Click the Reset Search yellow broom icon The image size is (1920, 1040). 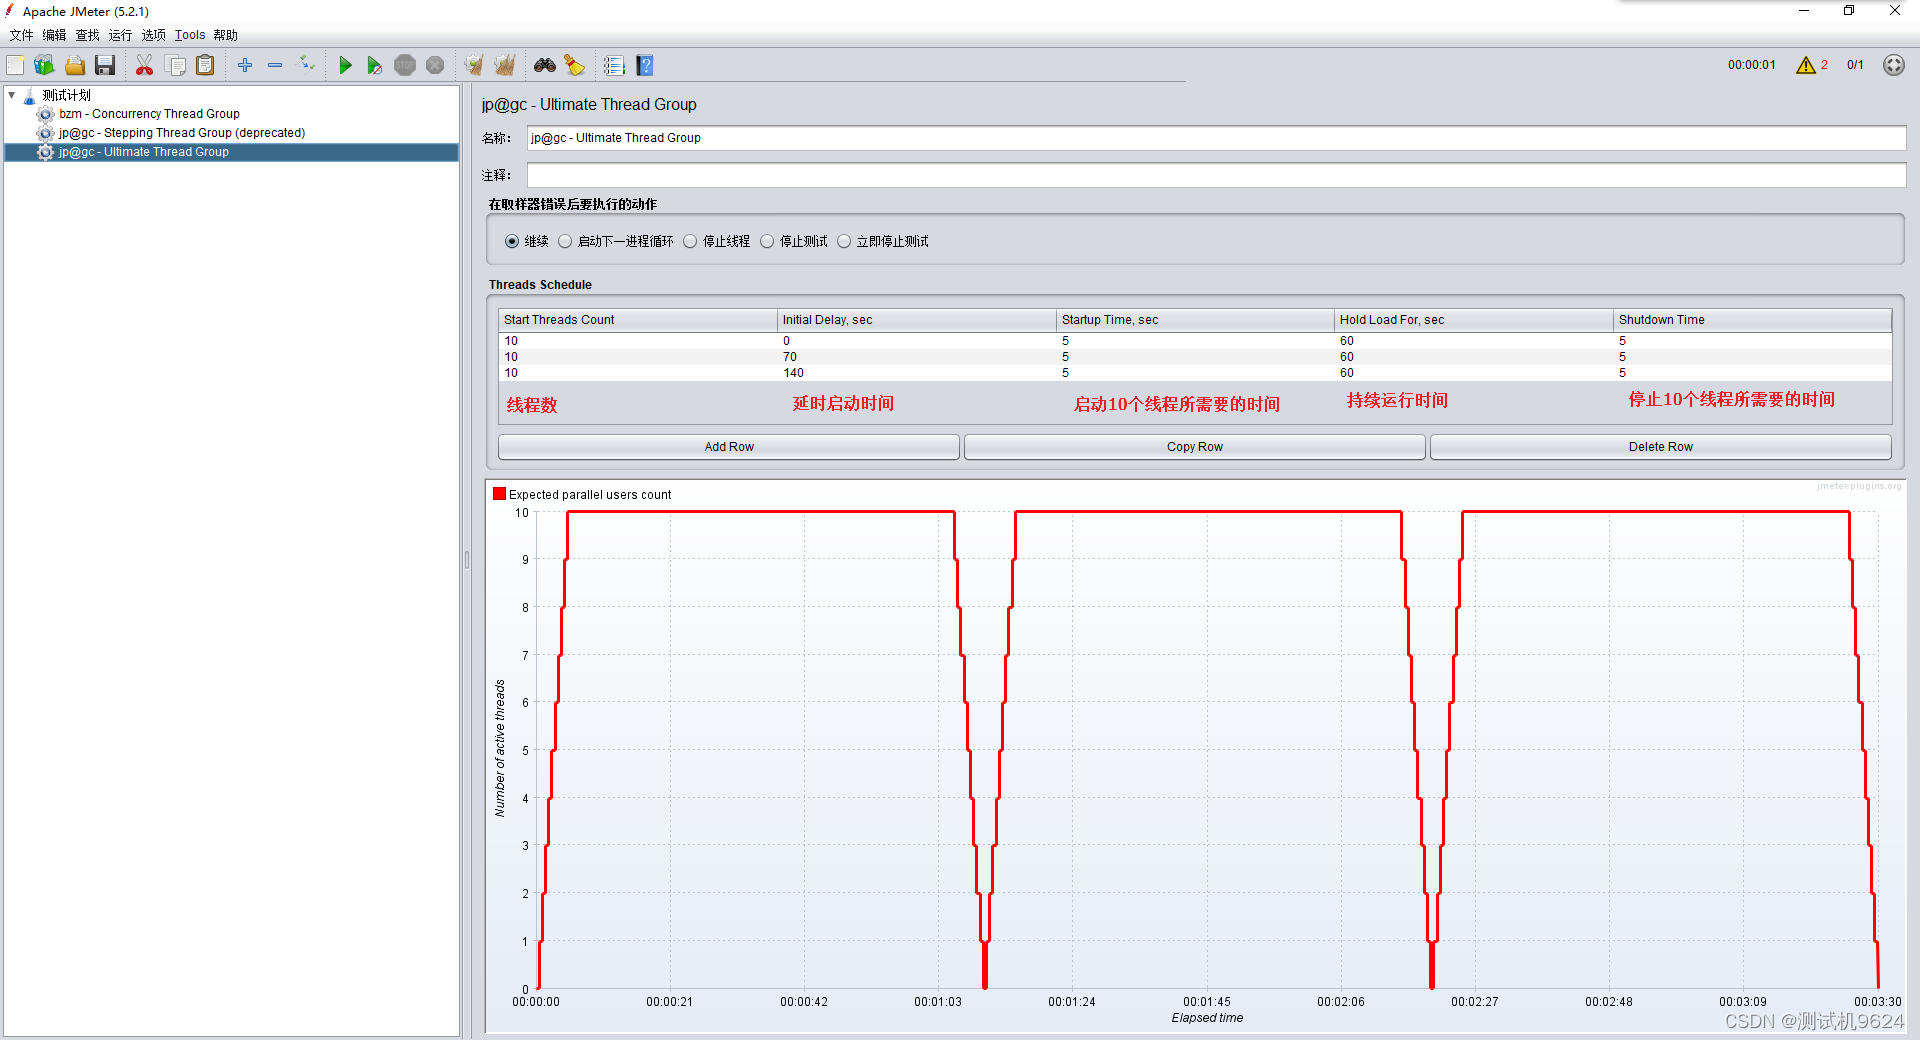click(575, 65)
